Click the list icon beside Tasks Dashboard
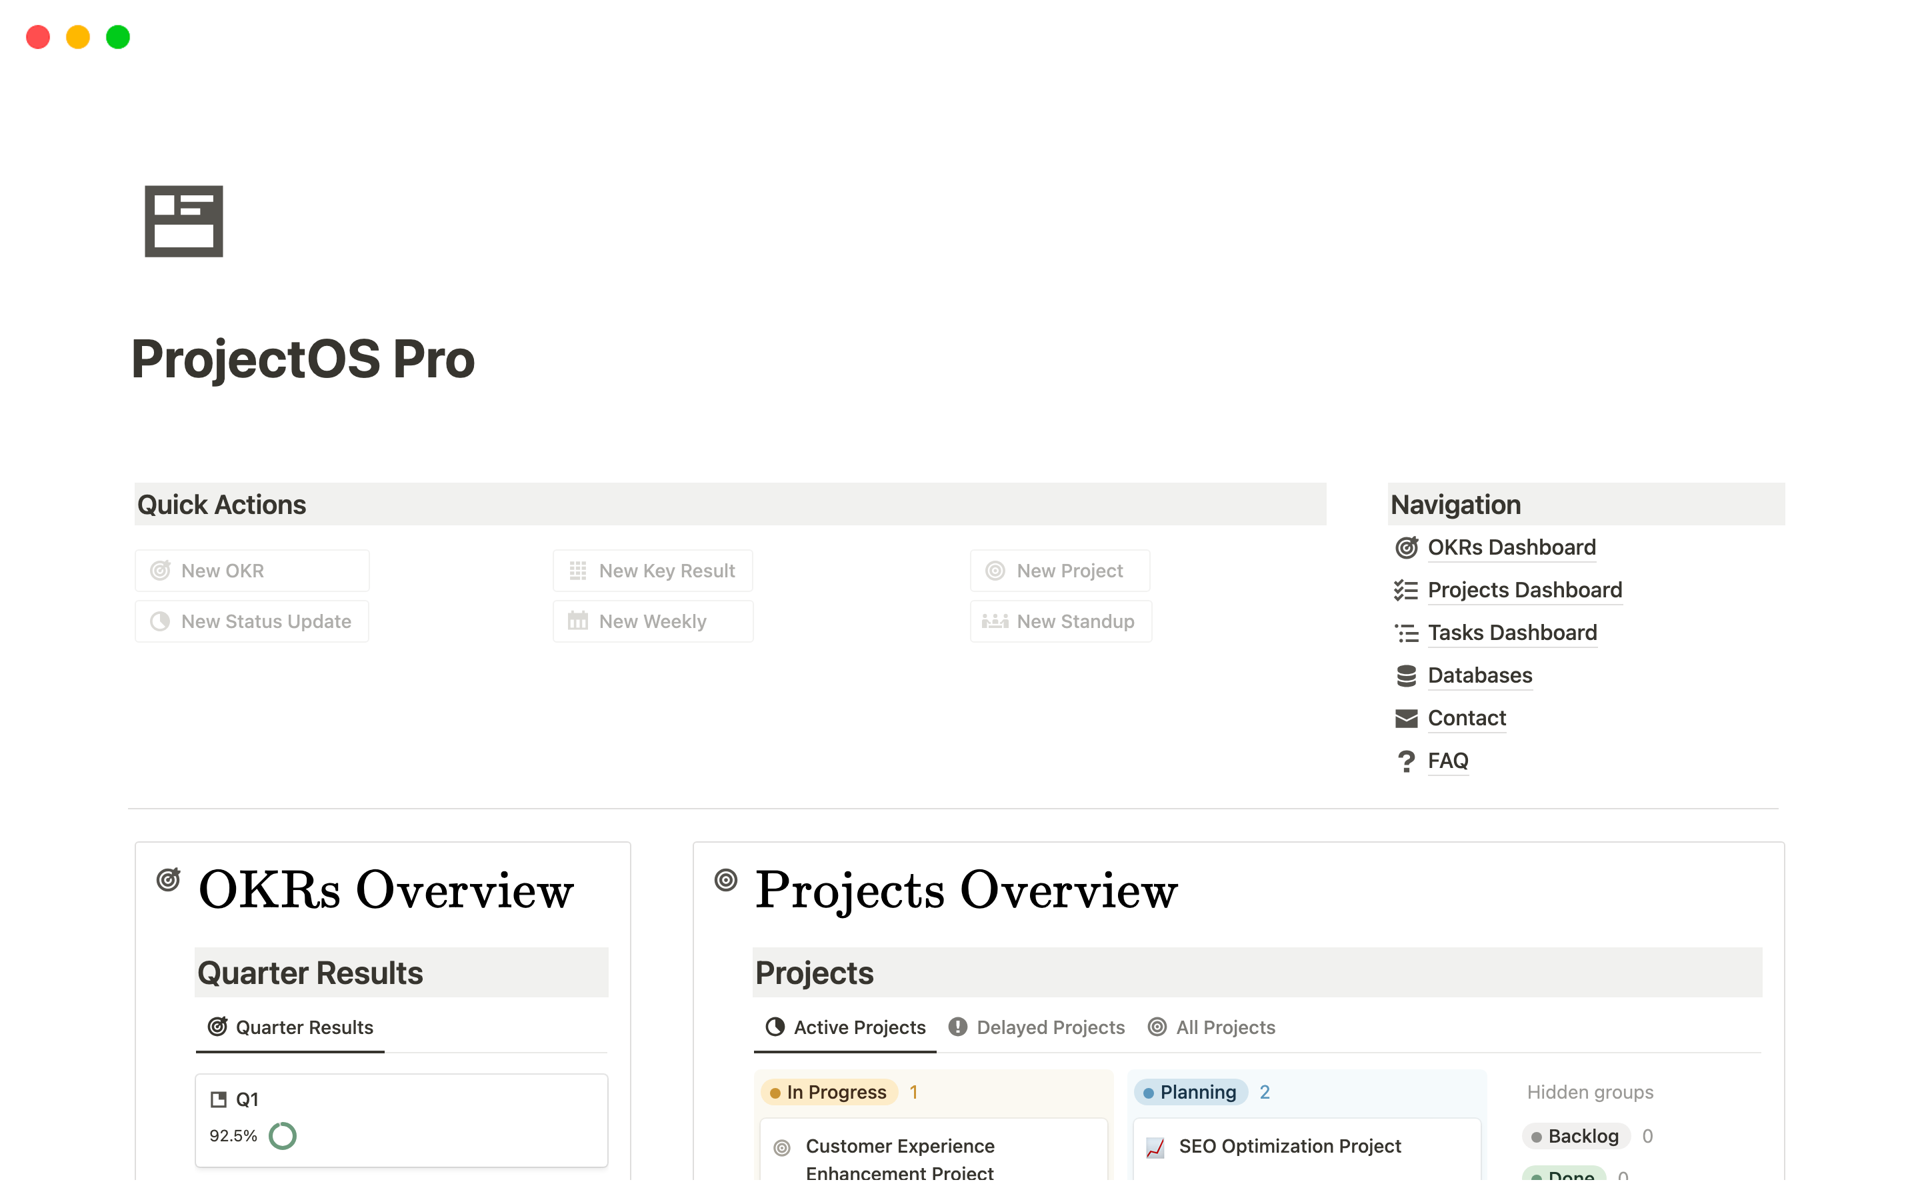Viewport: 1920px width, 1200px height. click(x=1406, y=633)
